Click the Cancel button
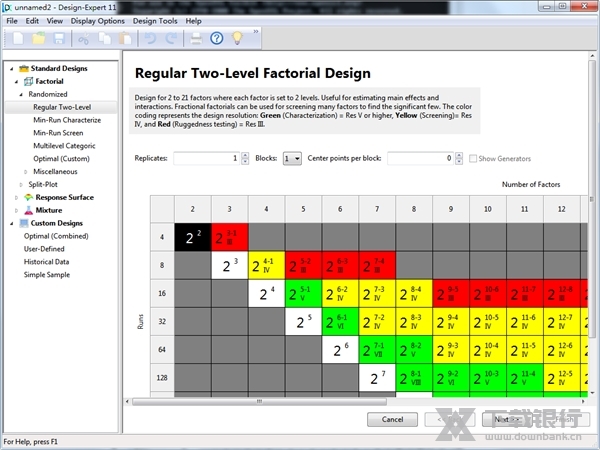The width and height of the screenshot is (600, 450). tap(392, 419)
